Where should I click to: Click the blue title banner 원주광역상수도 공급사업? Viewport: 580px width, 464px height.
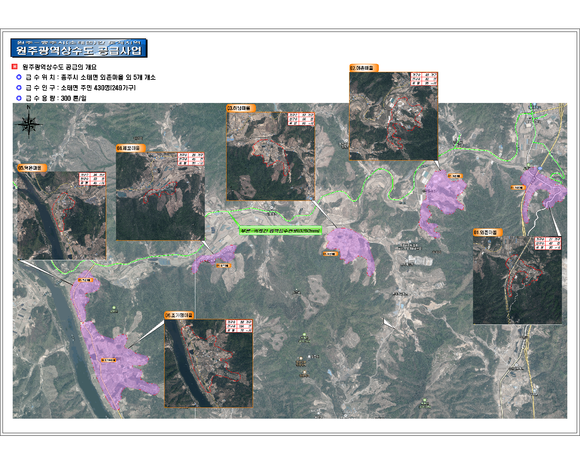click(x=79, y=48)
